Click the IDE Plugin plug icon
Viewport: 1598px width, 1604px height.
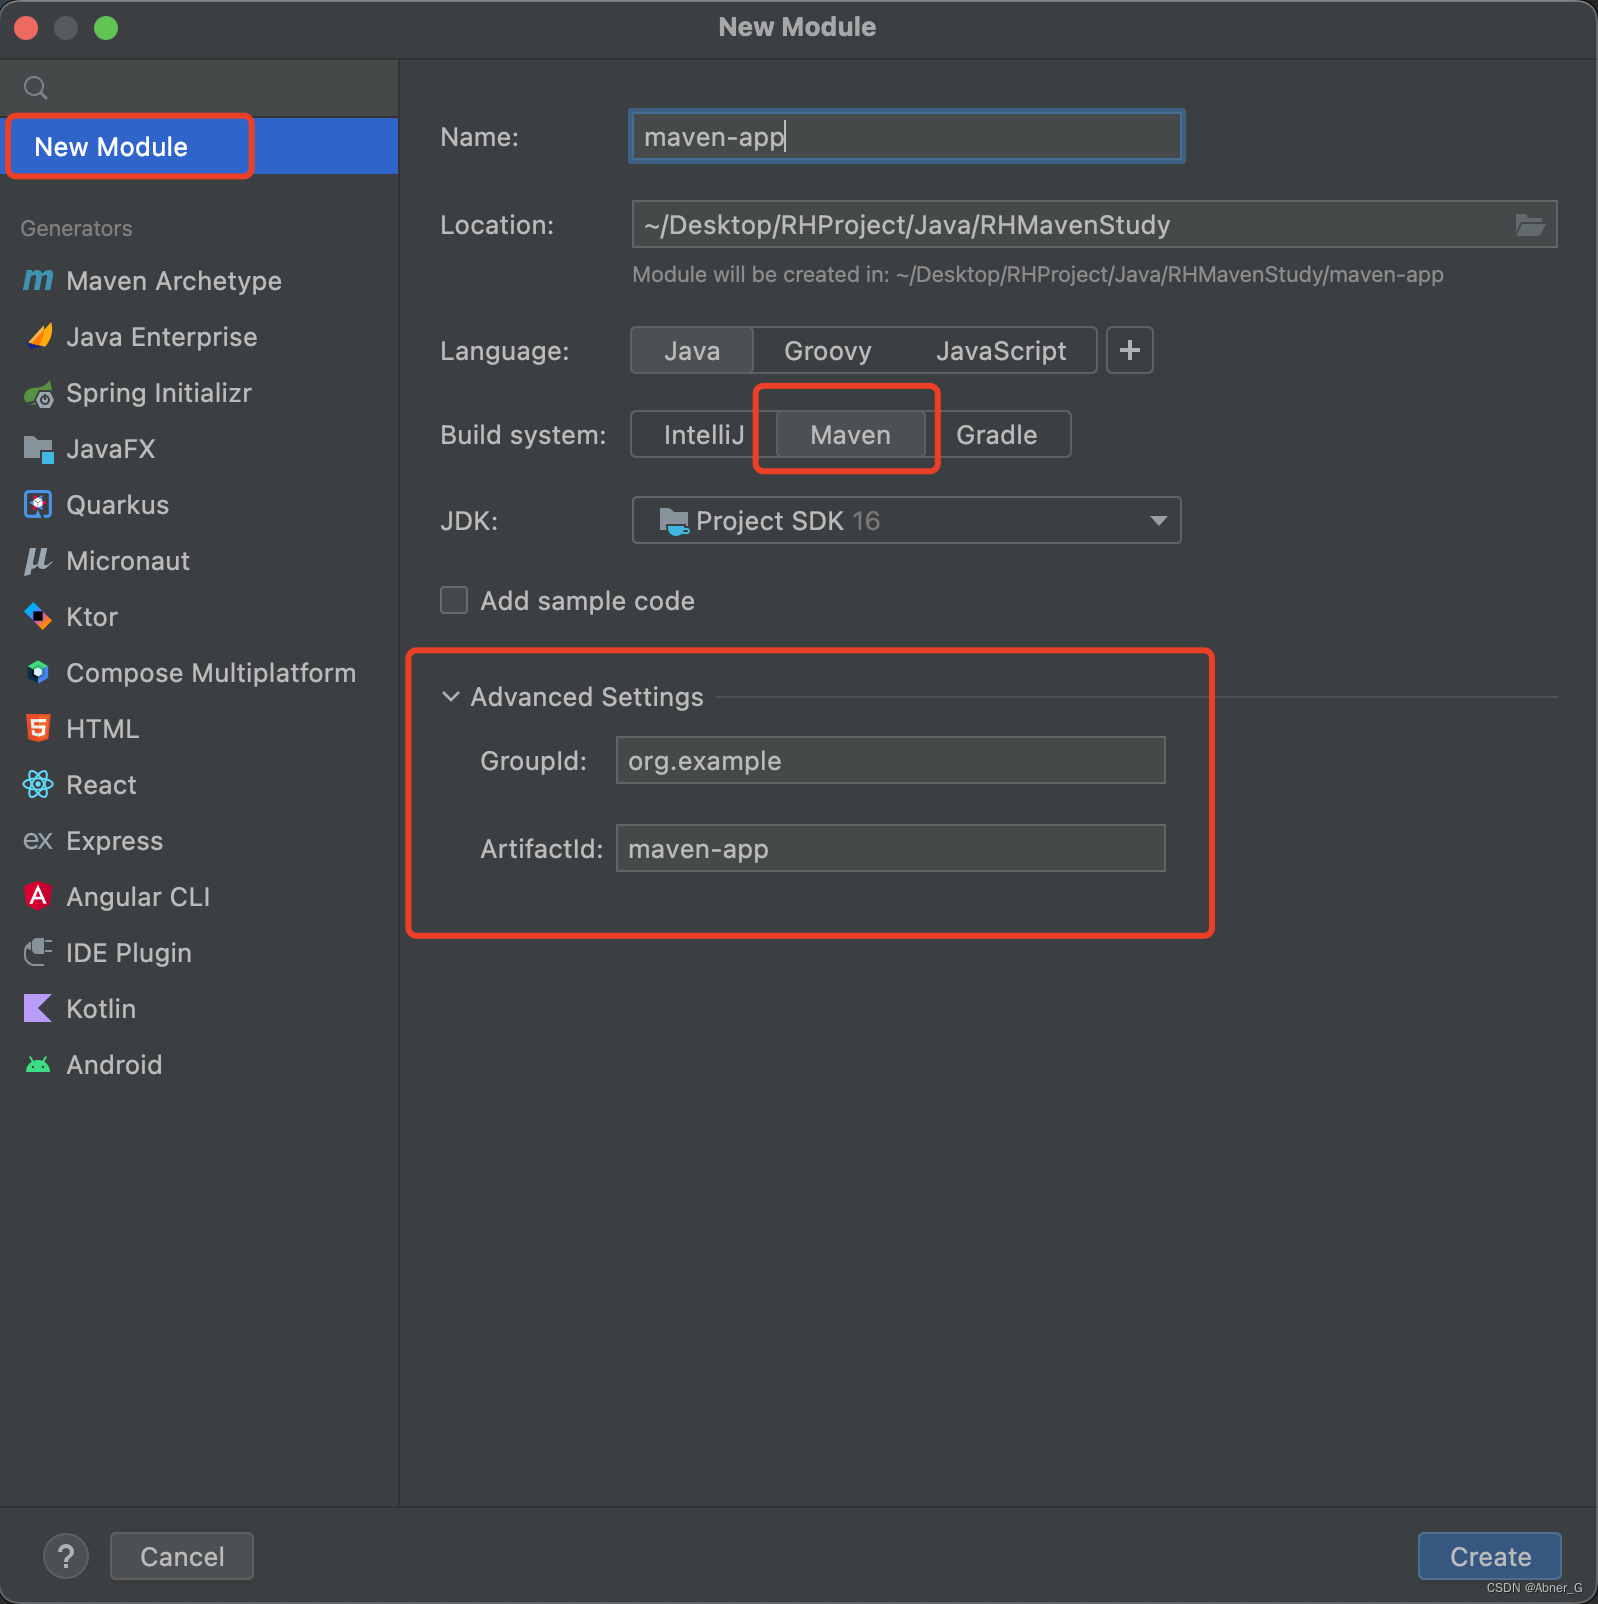38,952
